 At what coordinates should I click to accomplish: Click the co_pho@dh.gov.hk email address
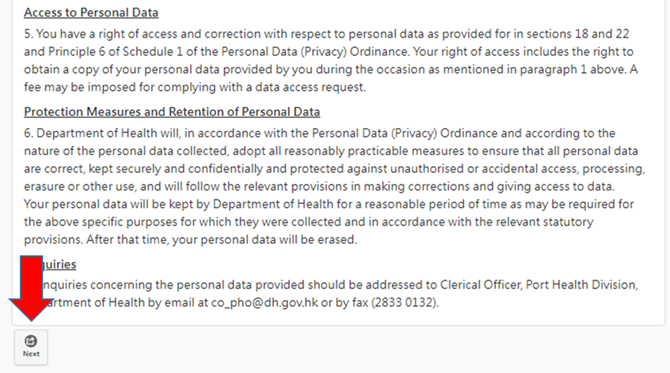[x=264, y=303]
